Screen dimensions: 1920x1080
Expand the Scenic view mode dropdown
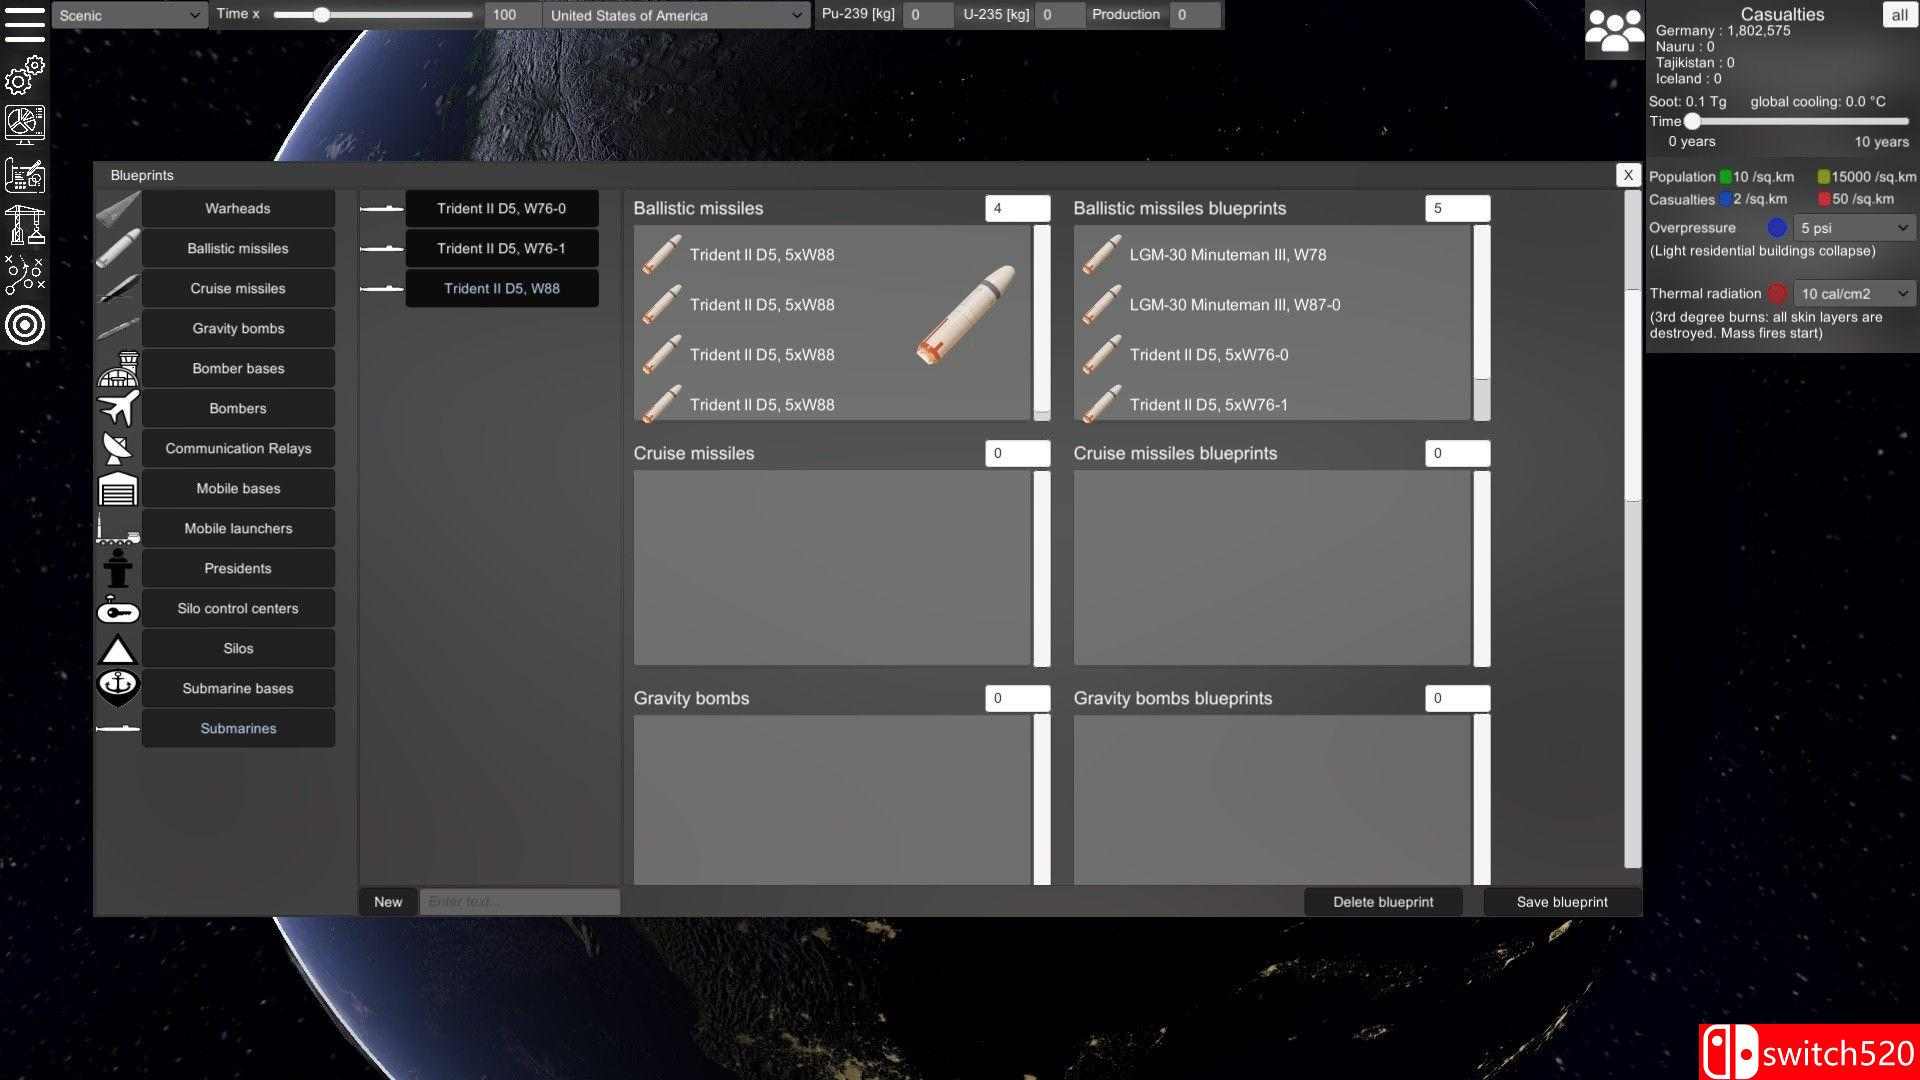[129, 15]
